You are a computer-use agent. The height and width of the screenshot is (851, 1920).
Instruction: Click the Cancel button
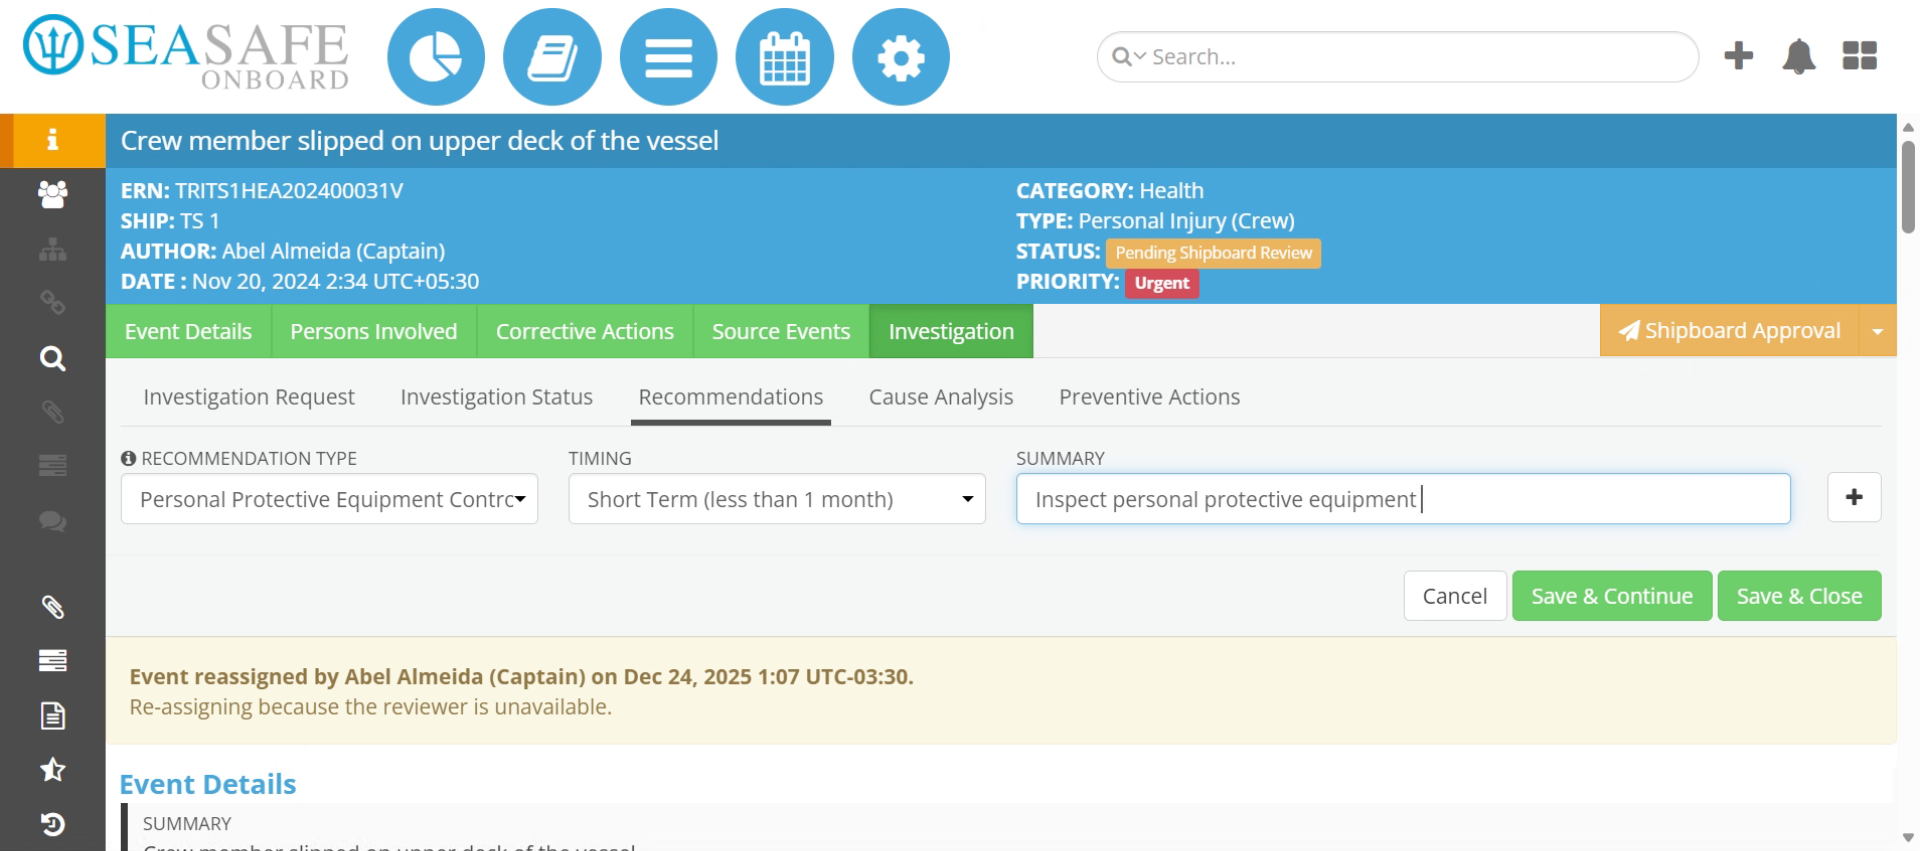pos(1455,596)
